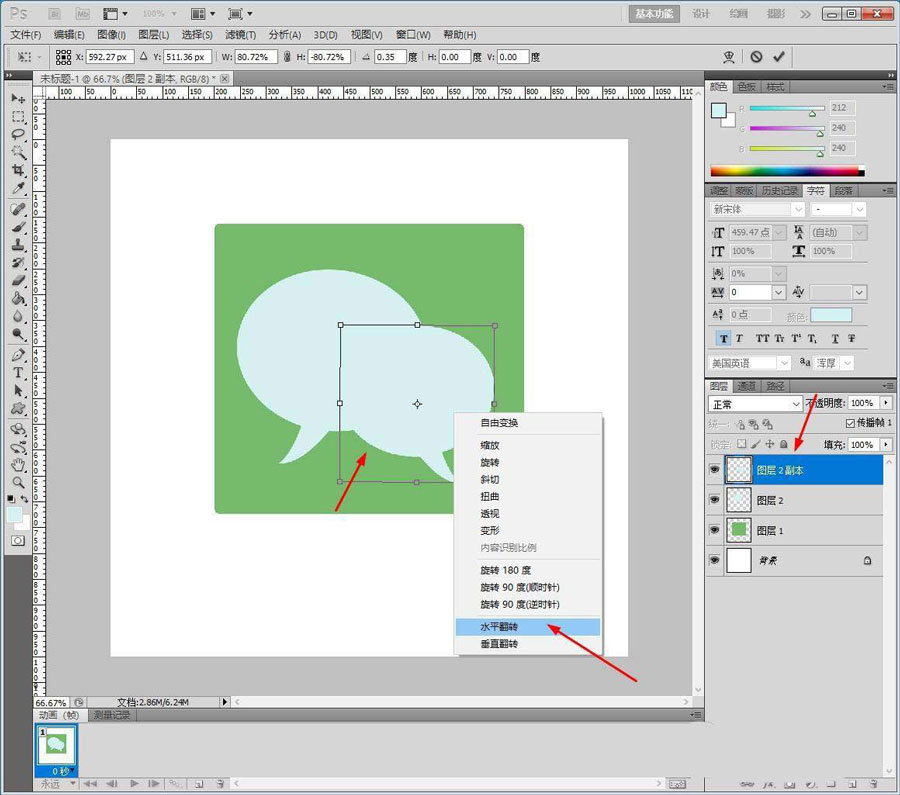Hide the 图层 2 副本 layer
The height and width of the screenshot is (795, 900).
[x=714, y=469]
